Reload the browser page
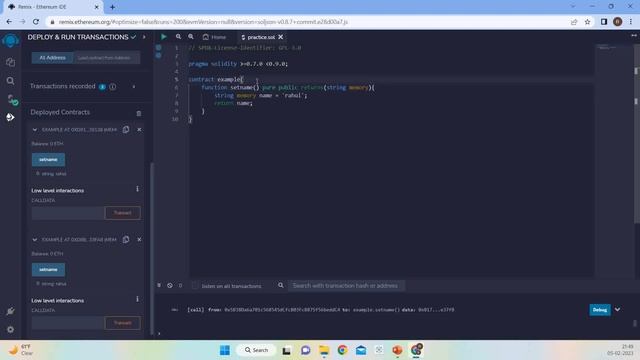The height and width of the screenshot is (360, 640). [x=36, y=22]
